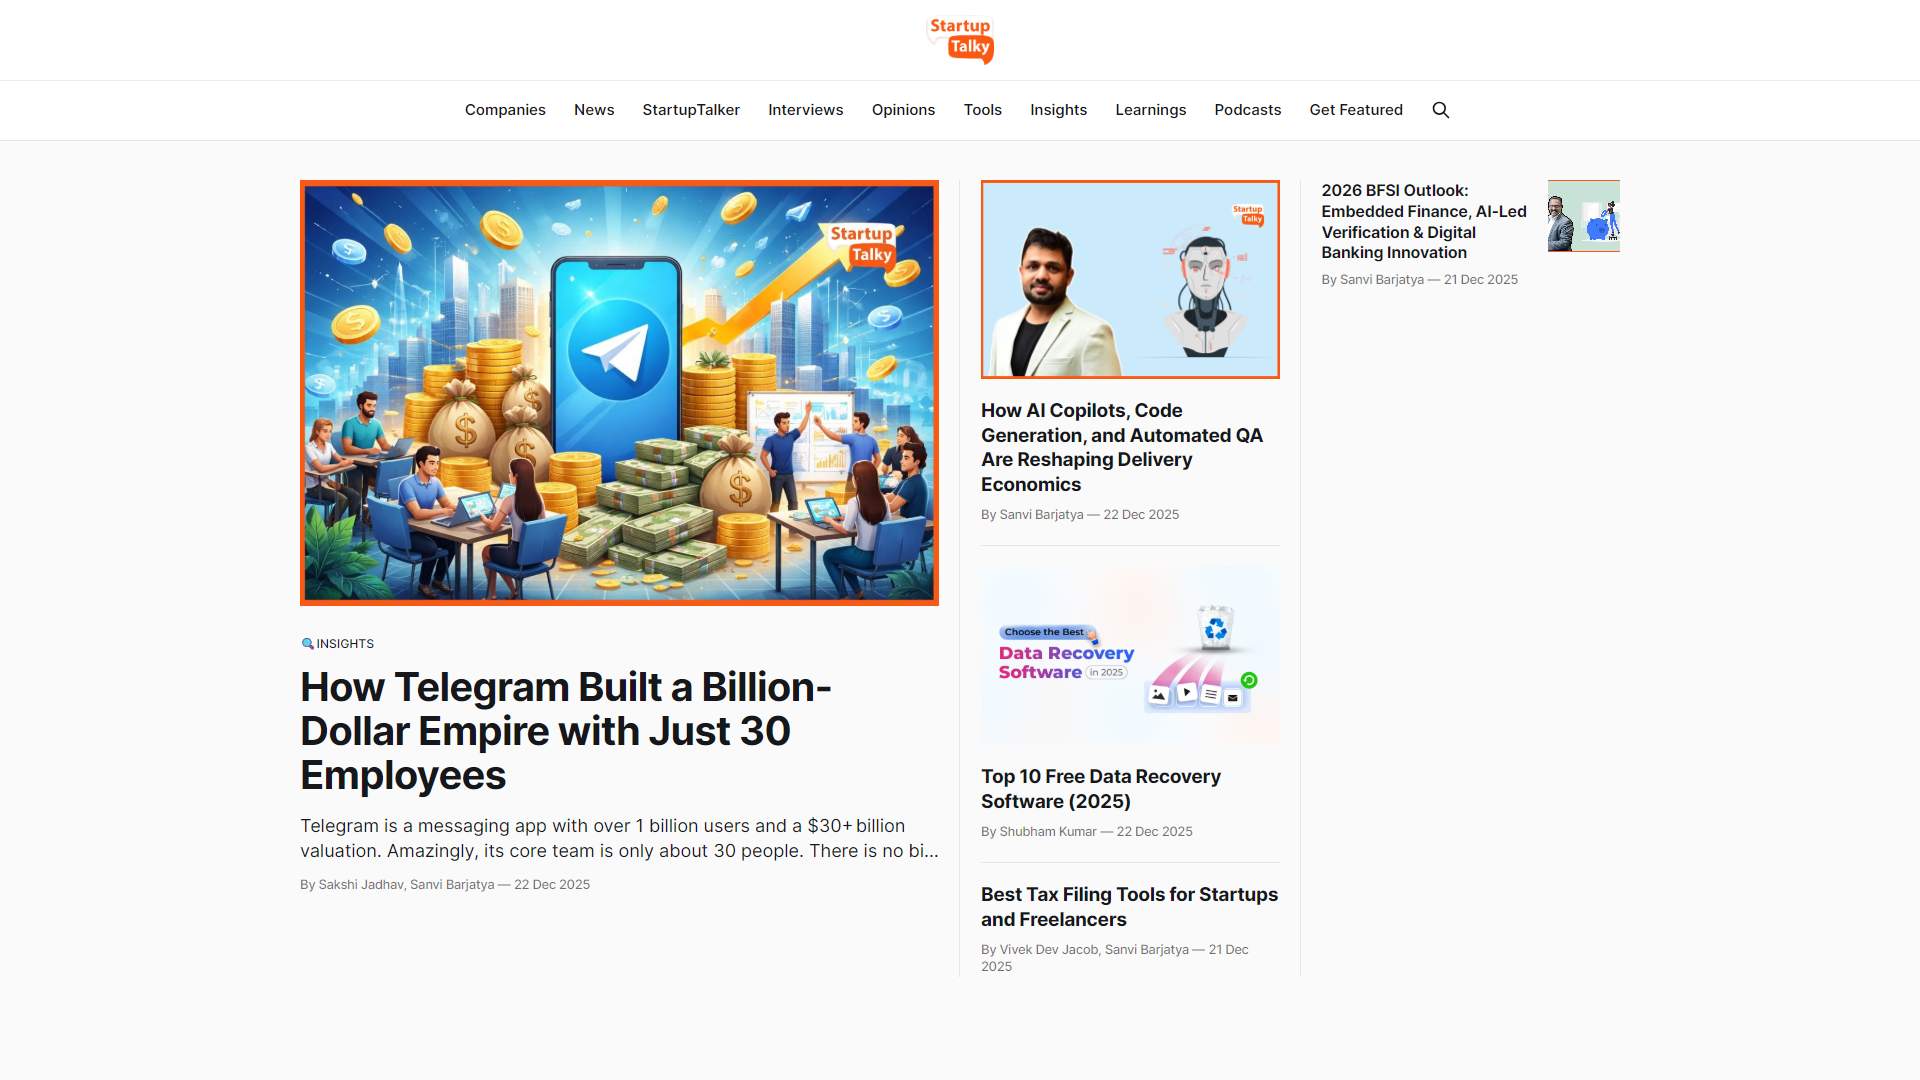This screenshot has height=1080, width=1920.
Task: Open the Telegram Billion-Dollar Empire headline
Action: click(x=566, y=731)
